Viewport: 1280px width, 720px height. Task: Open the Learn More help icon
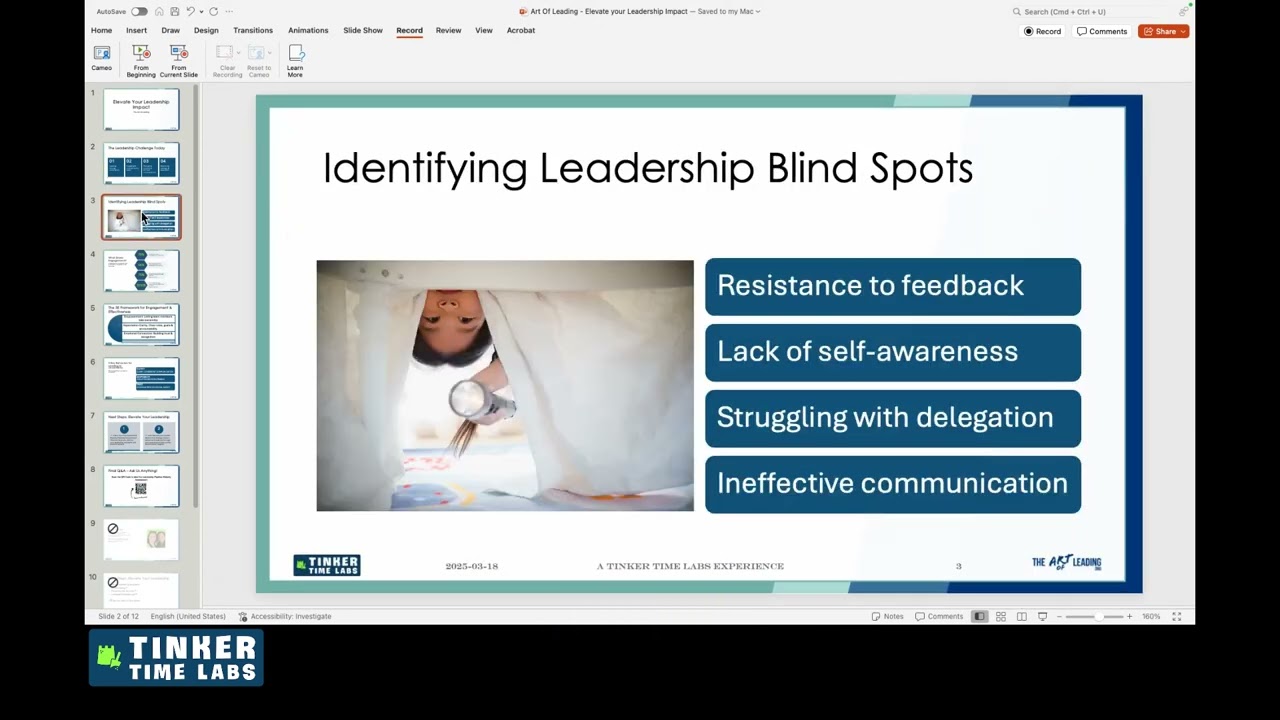(295, 53)
